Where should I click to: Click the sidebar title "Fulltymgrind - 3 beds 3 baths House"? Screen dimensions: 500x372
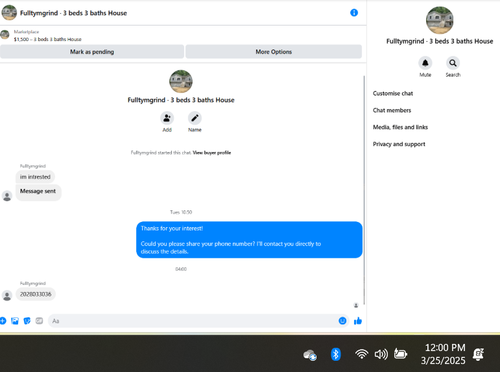pyautogui.click(x=440, y=41)
